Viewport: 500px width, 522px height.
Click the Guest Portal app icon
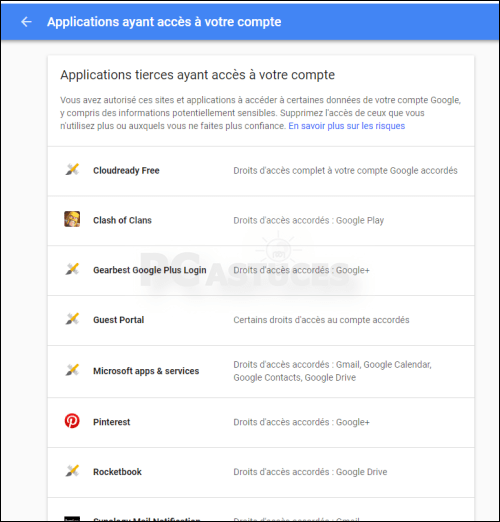[x=72, y=319]
